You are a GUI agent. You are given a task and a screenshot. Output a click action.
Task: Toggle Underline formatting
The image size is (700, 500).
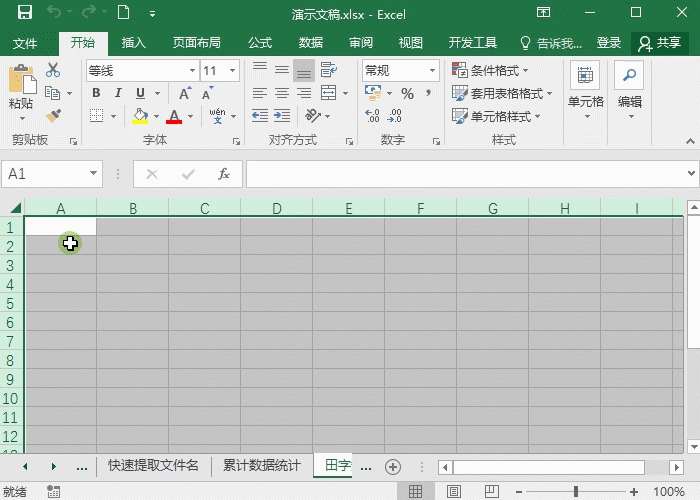pos(140,93)
